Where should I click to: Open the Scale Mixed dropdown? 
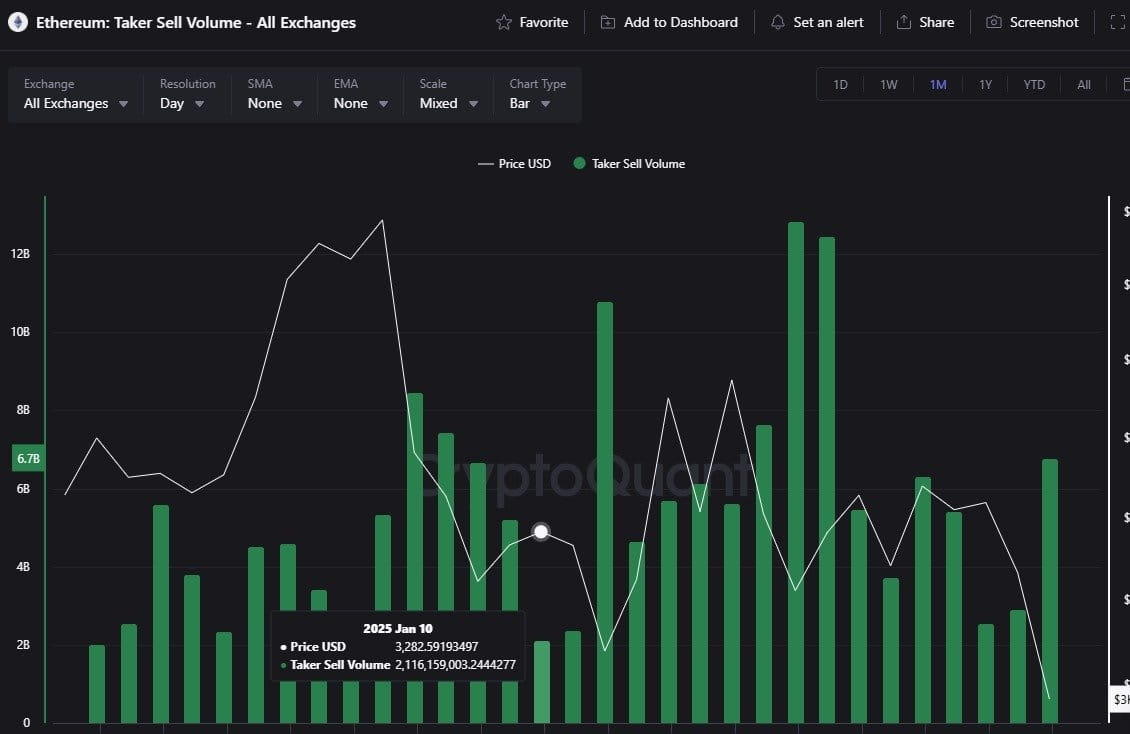tap(448, 94)
